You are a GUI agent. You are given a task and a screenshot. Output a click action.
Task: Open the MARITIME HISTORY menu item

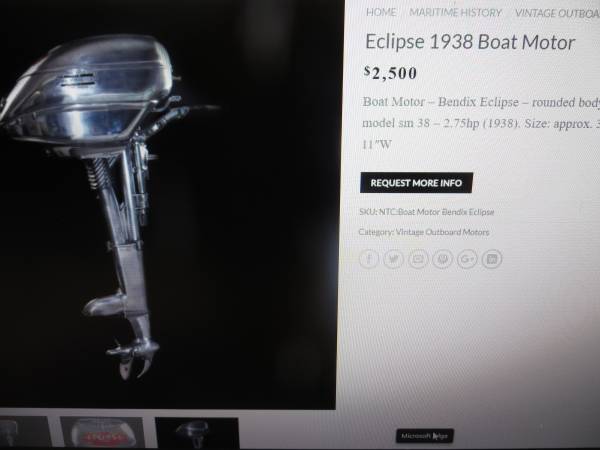click(x=455, y=13)
